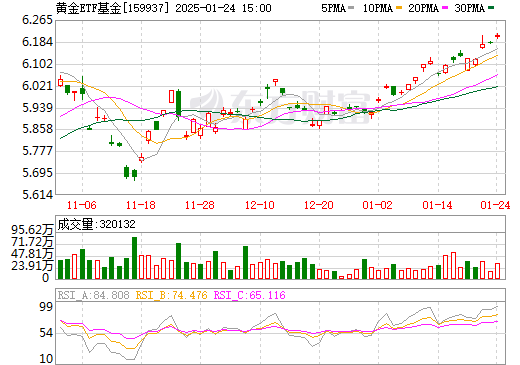Click the 5.614 price axis value

37,195
